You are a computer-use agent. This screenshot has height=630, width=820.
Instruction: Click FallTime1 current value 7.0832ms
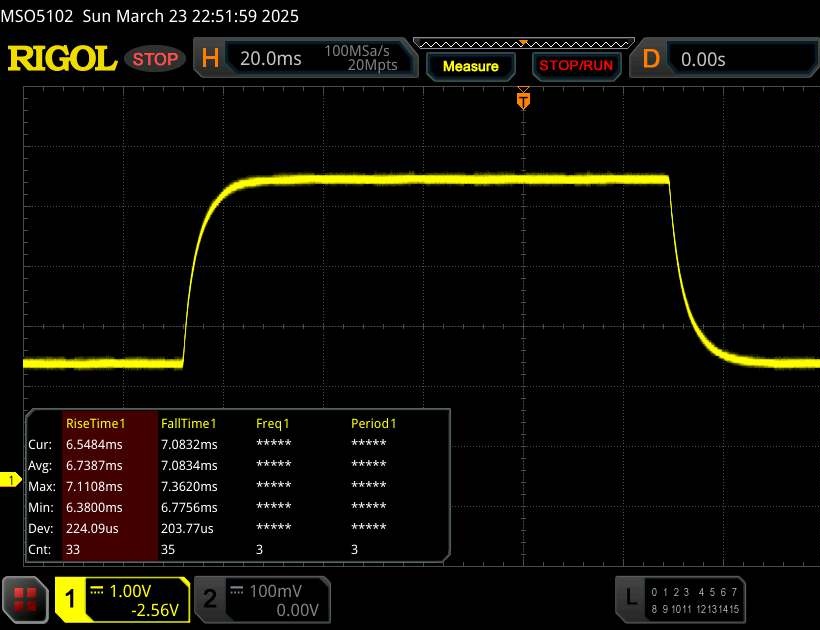click(189, 444)
